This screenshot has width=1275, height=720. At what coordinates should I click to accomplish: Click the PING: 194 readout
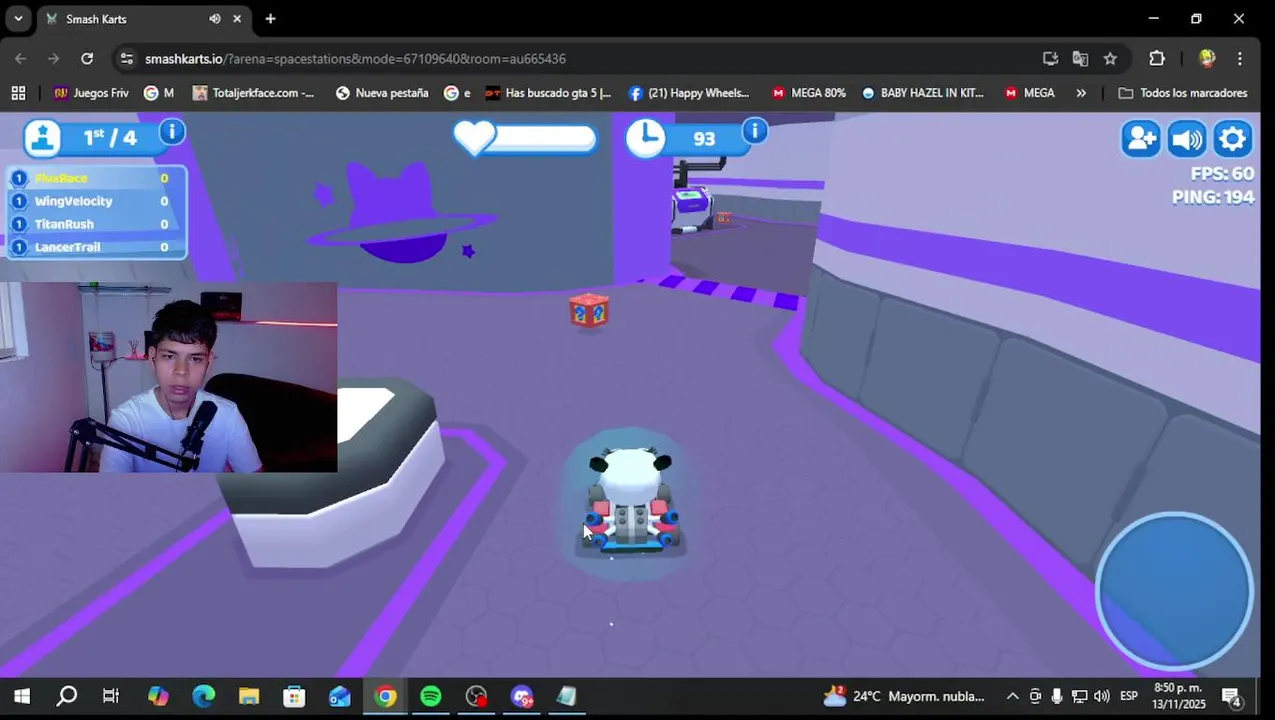coord(1213,198)
